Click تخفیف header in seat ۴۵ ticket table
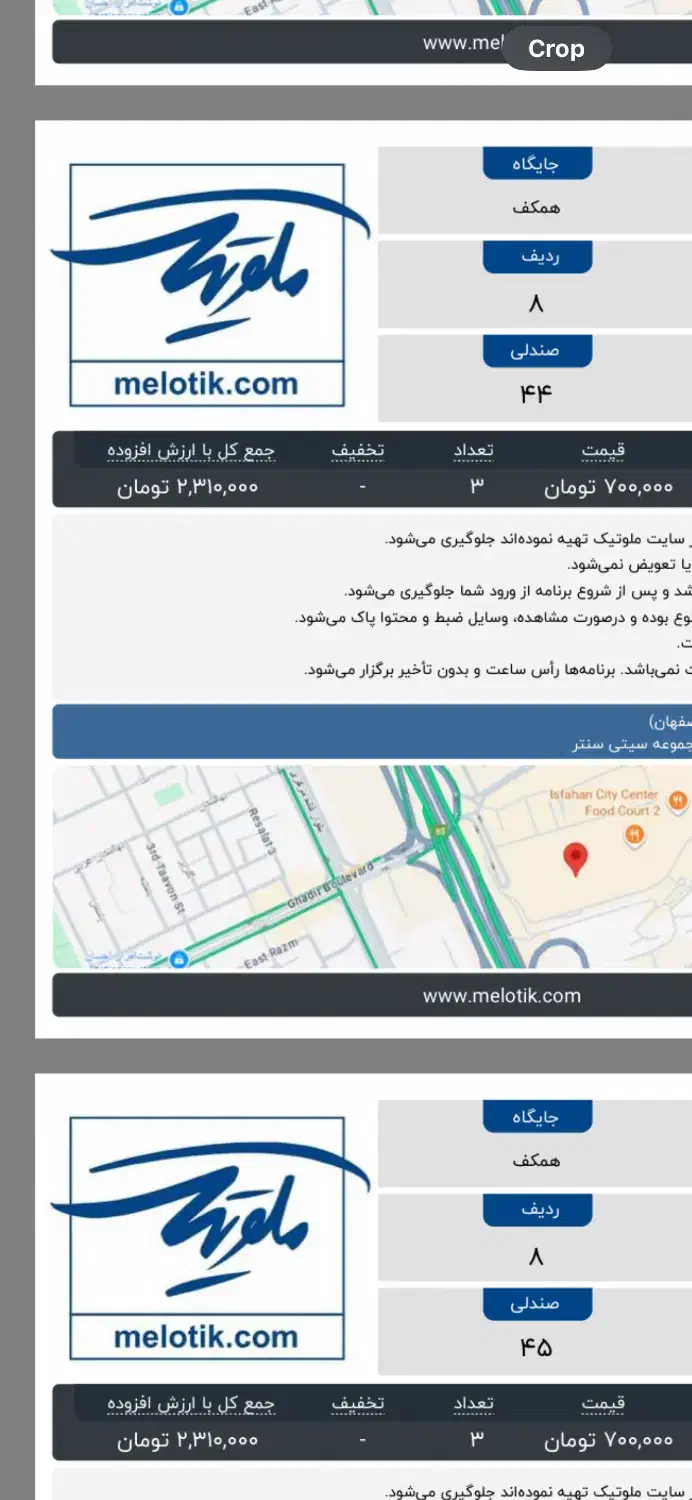Viewport: 692px width, 1500px height. click(x=358, y=1404)
